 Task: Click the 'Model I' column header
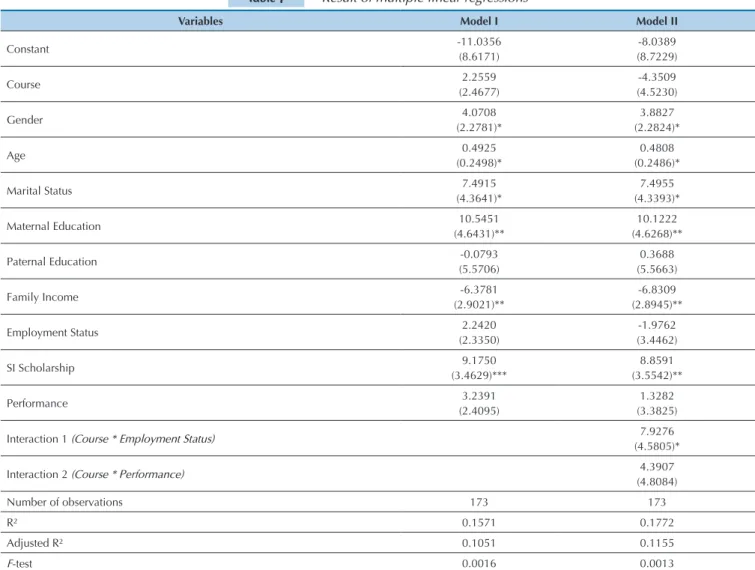pyautogui.click(x=479, y=21)
